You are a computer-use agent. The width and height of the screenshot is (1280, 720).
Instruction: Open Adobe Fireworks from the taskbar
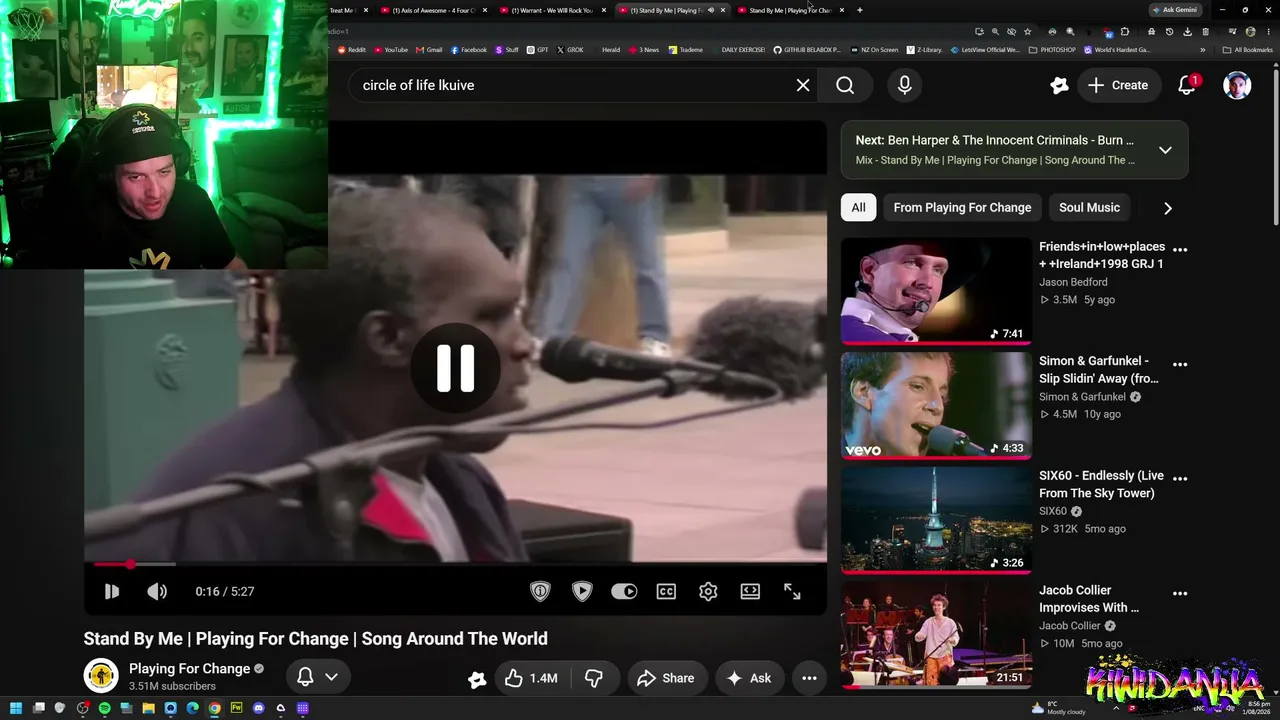point(237,708)
